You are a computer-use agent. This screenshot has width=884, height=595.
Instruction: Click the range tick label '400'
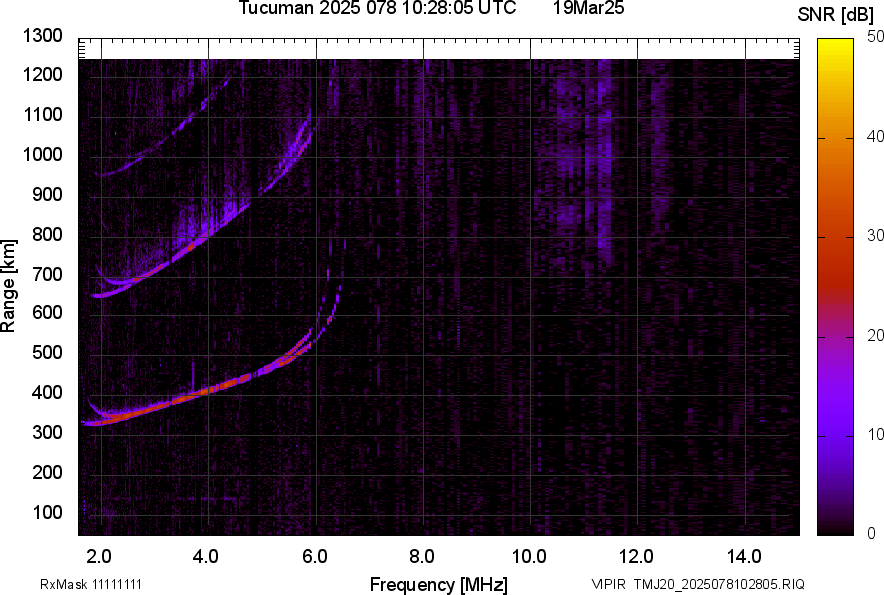pyautogui.click(x=47, y=393)
